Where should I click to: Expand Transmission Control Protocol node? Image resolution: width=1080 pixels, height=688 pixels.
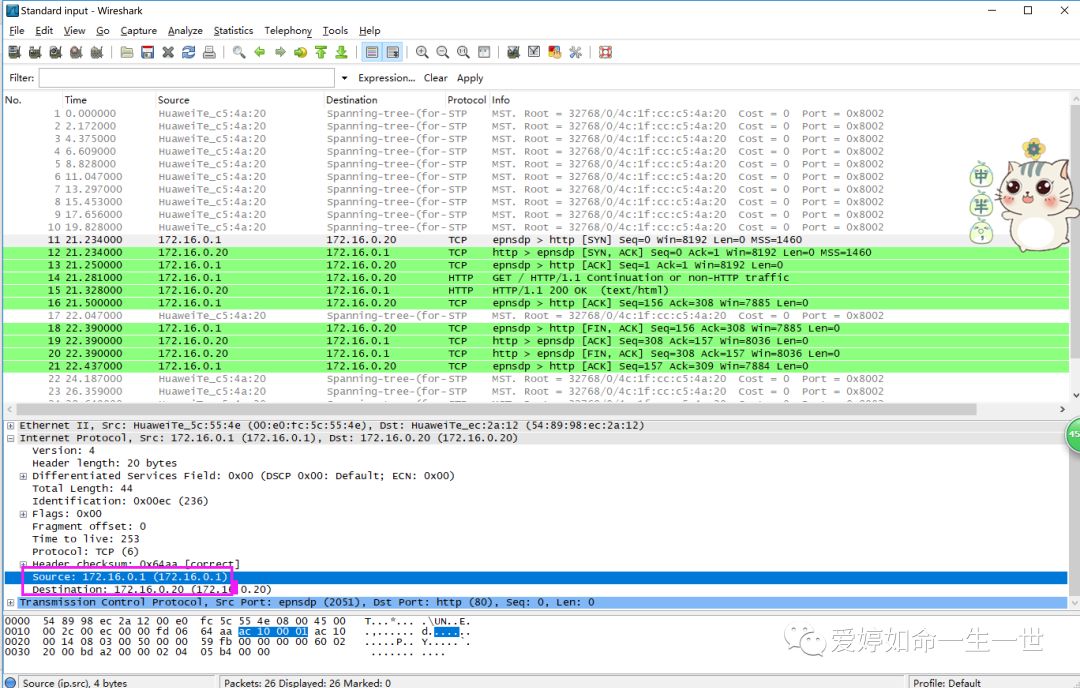[x=10, y=602]
